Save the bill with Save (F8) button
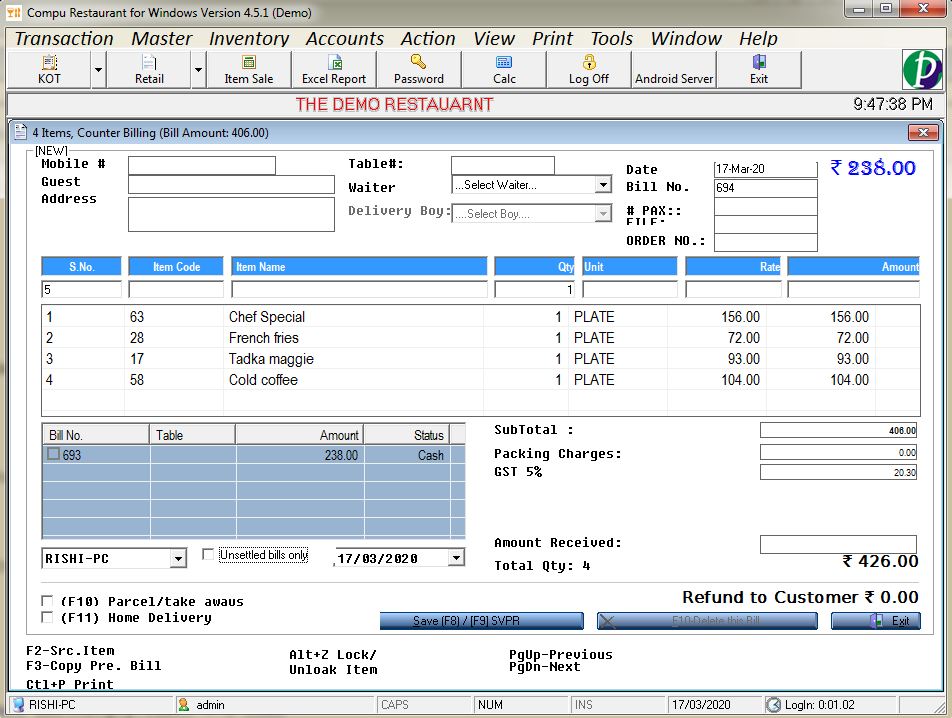 click(x=481, y=620)
